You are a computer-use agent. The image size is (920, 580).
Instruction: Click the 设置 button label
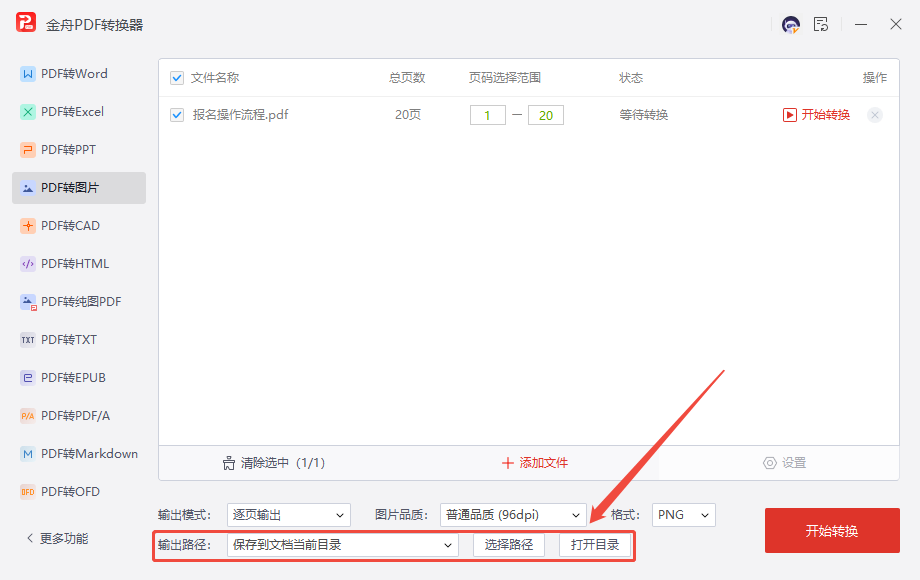pos(794,463)
